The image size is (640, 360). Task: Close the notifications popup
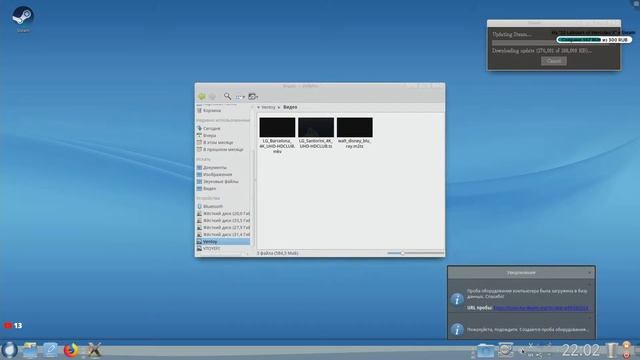589,273
